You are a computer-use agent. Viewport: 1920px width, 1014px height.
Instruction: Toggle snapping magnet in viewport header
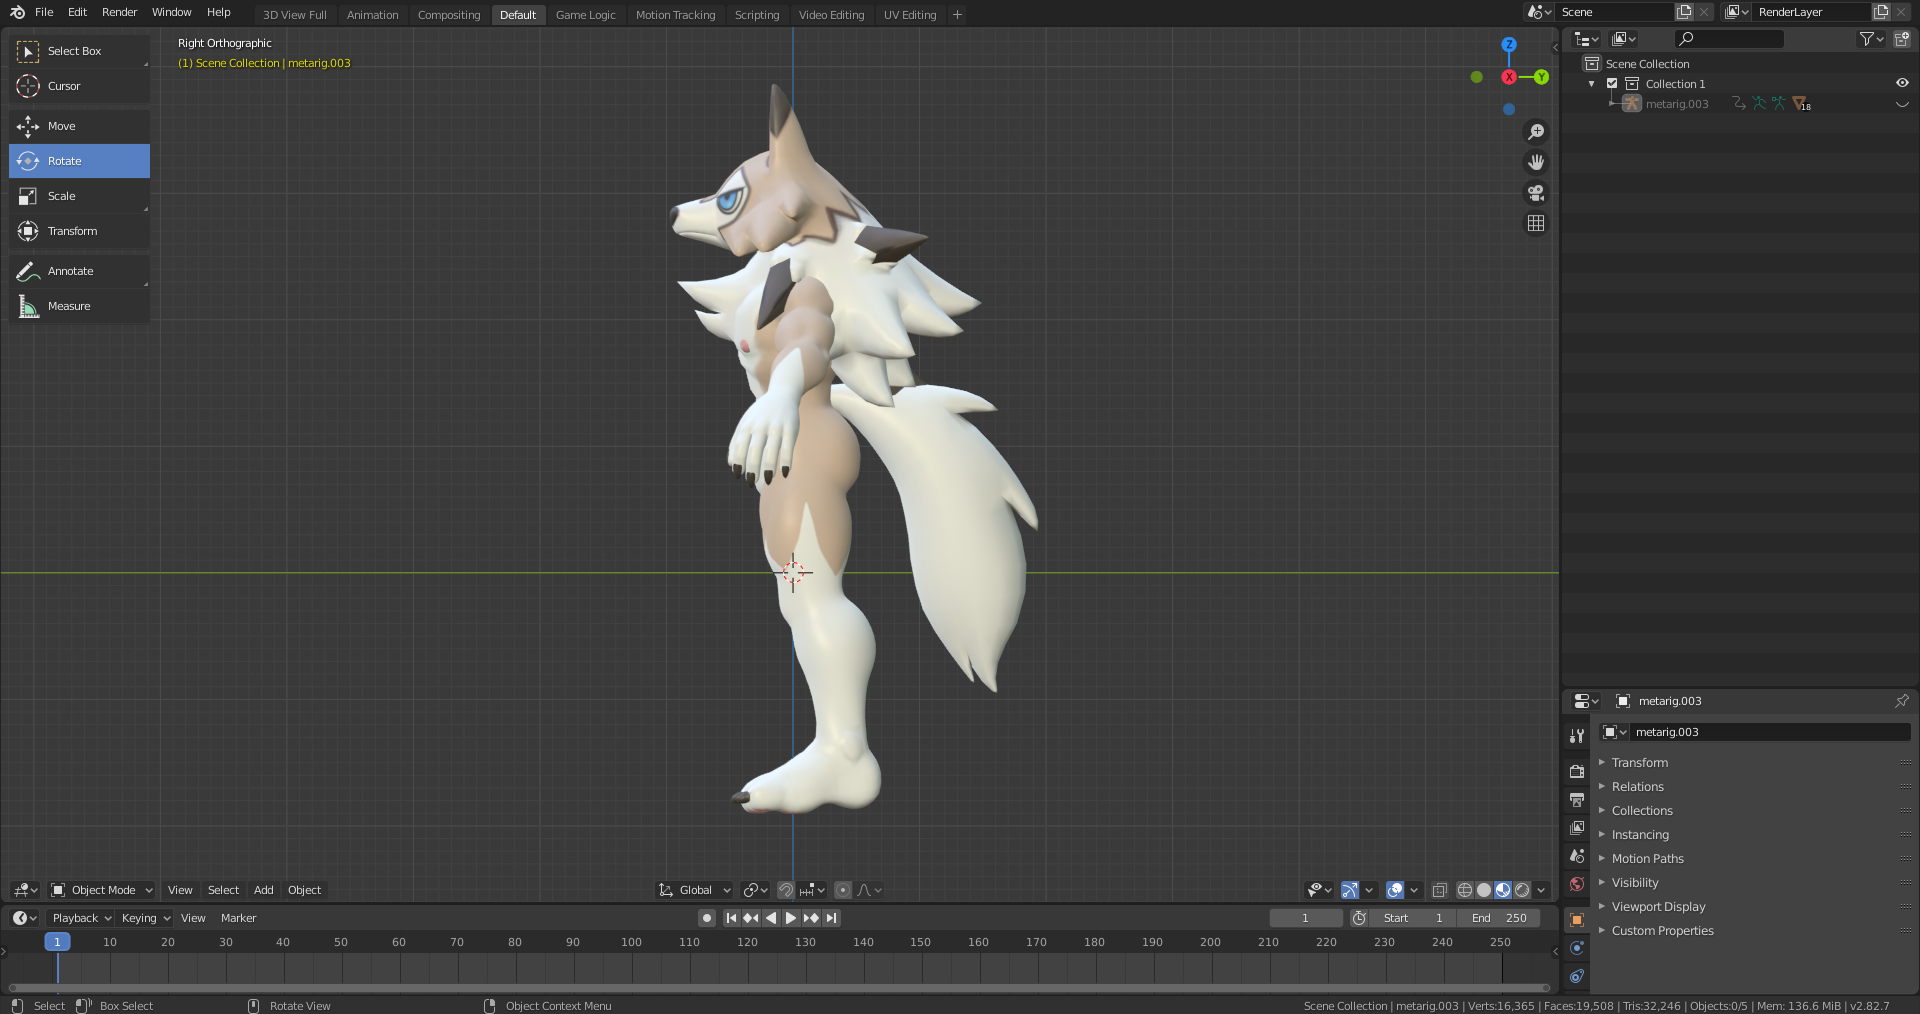[x=786, y=890]
